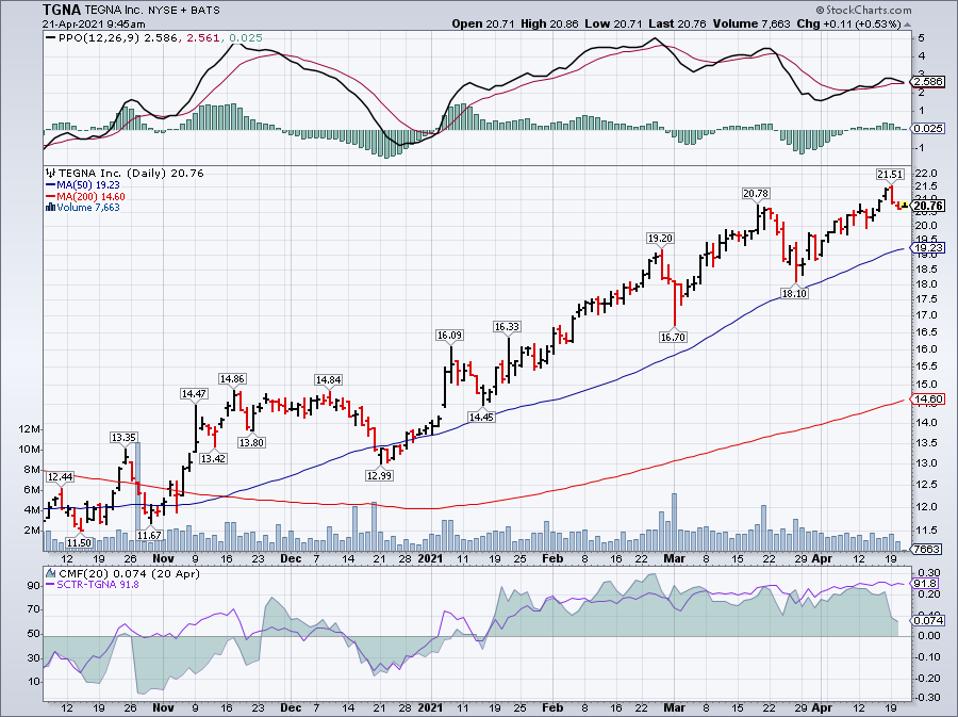The image size is (958, 717).
Task: Click the '2021' label on the price panel date axis
Action: pos(430,559)
